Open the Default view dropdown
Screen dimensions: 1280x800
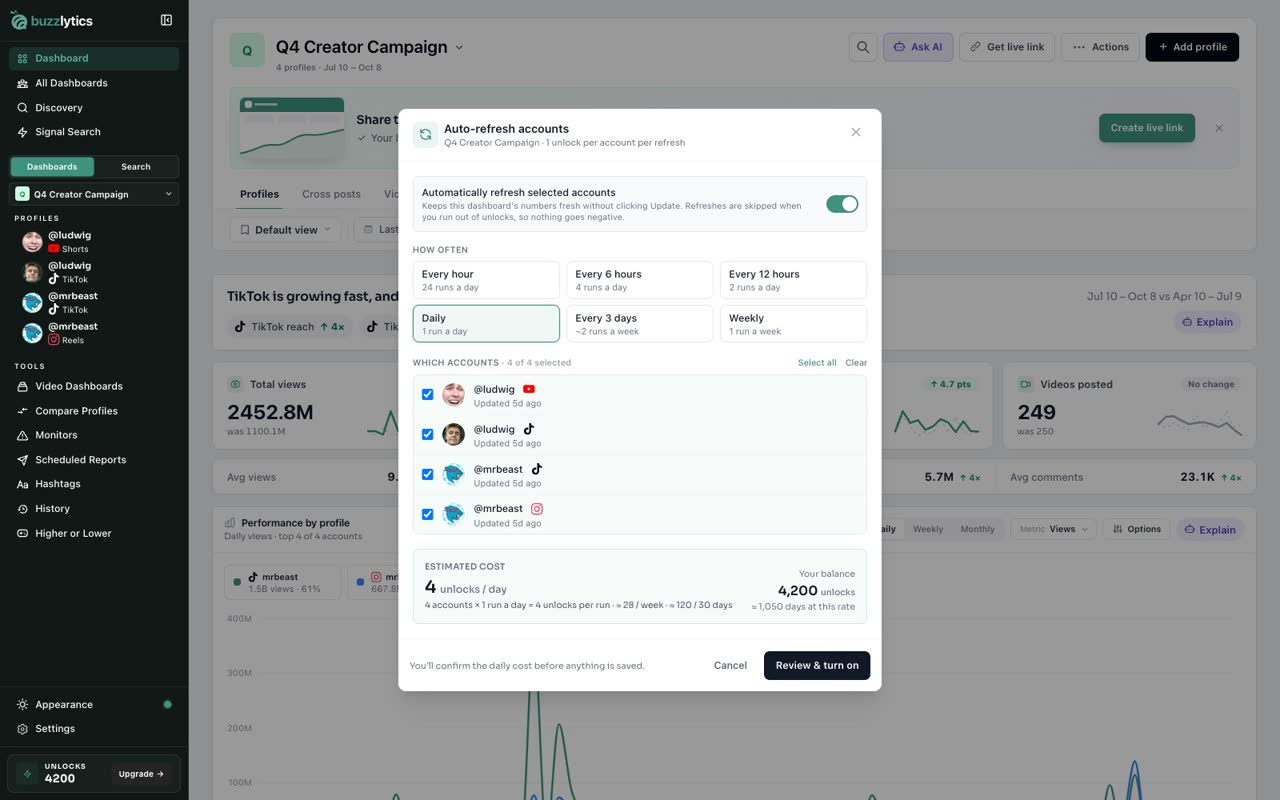tap(285, 230)
